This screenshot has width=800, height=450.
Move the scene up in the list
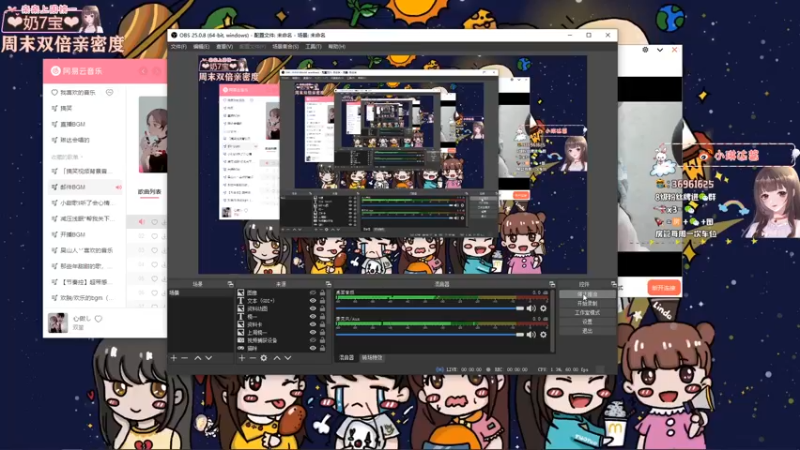click(197, 358)
